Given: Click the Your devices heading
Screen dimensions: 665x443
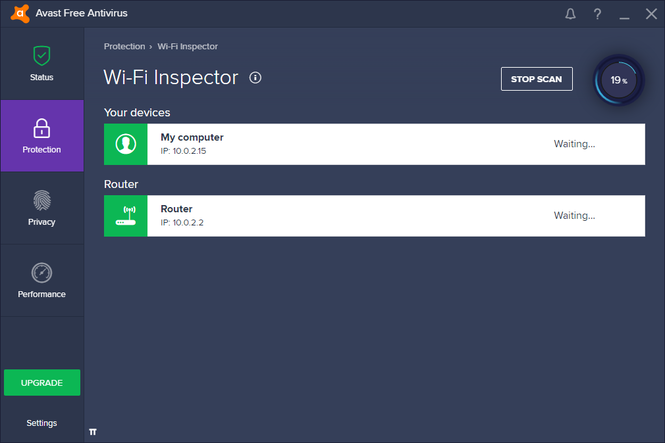Looking at the screenshot, I should 137,112.
